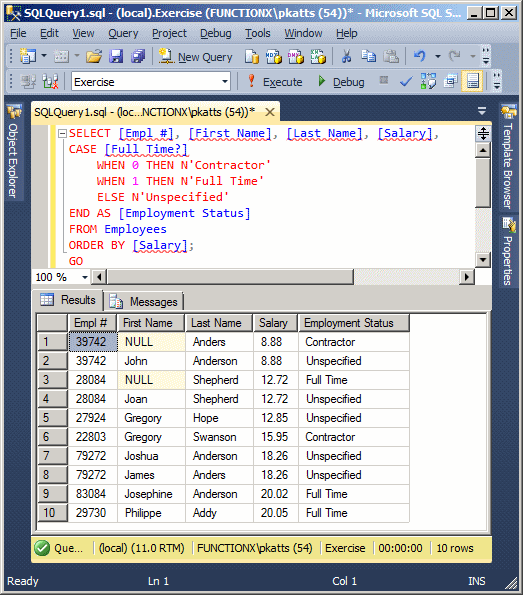Open the Query menu
The image size is (523, 595).
pos(123,33)
